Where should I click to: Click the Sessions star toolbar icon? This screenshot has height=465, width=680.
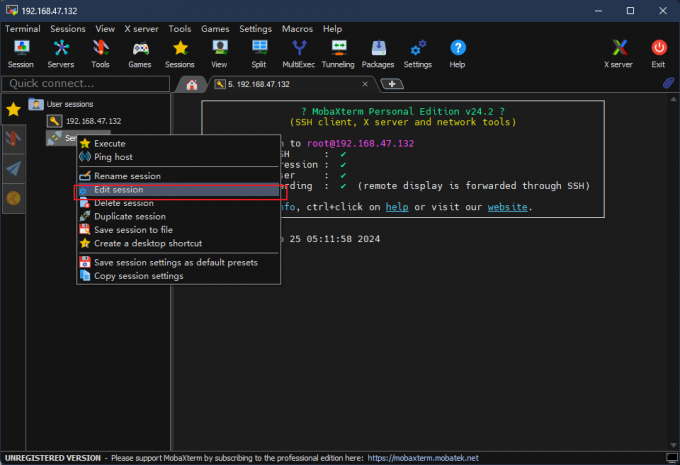pos(180,54)
